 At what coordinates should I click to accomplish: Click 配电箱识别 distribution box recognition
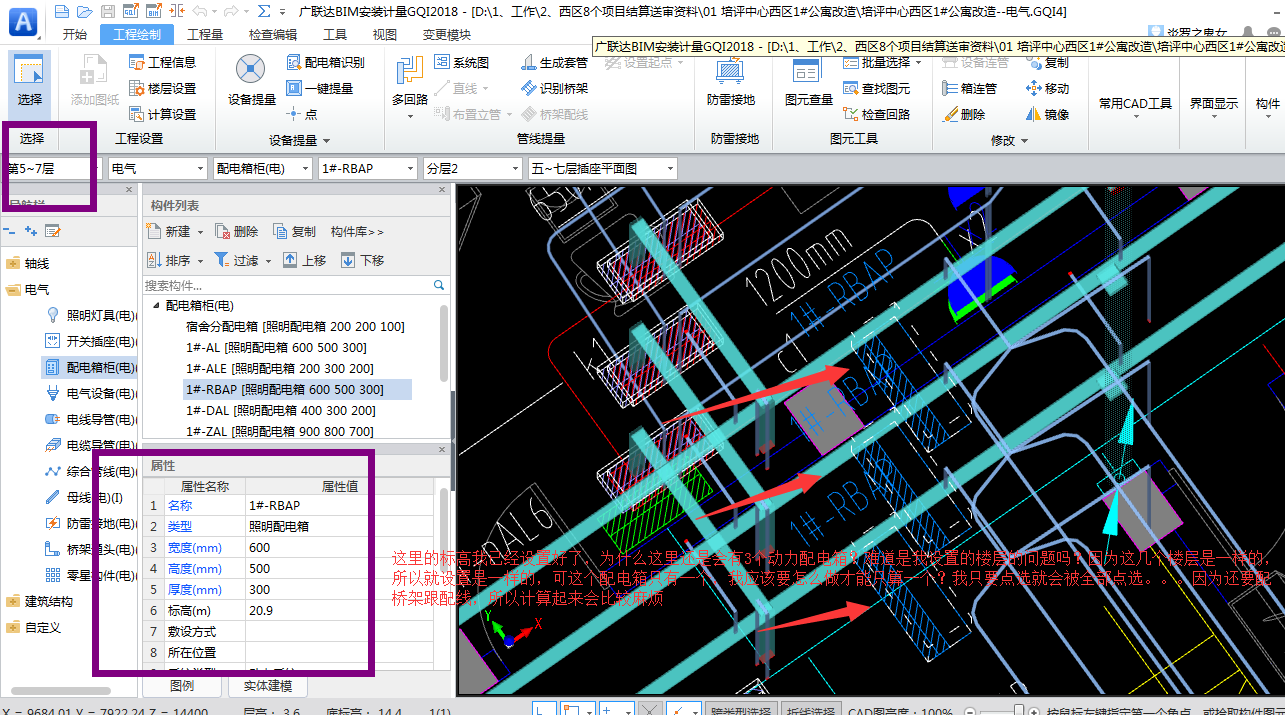click(325, 62)
